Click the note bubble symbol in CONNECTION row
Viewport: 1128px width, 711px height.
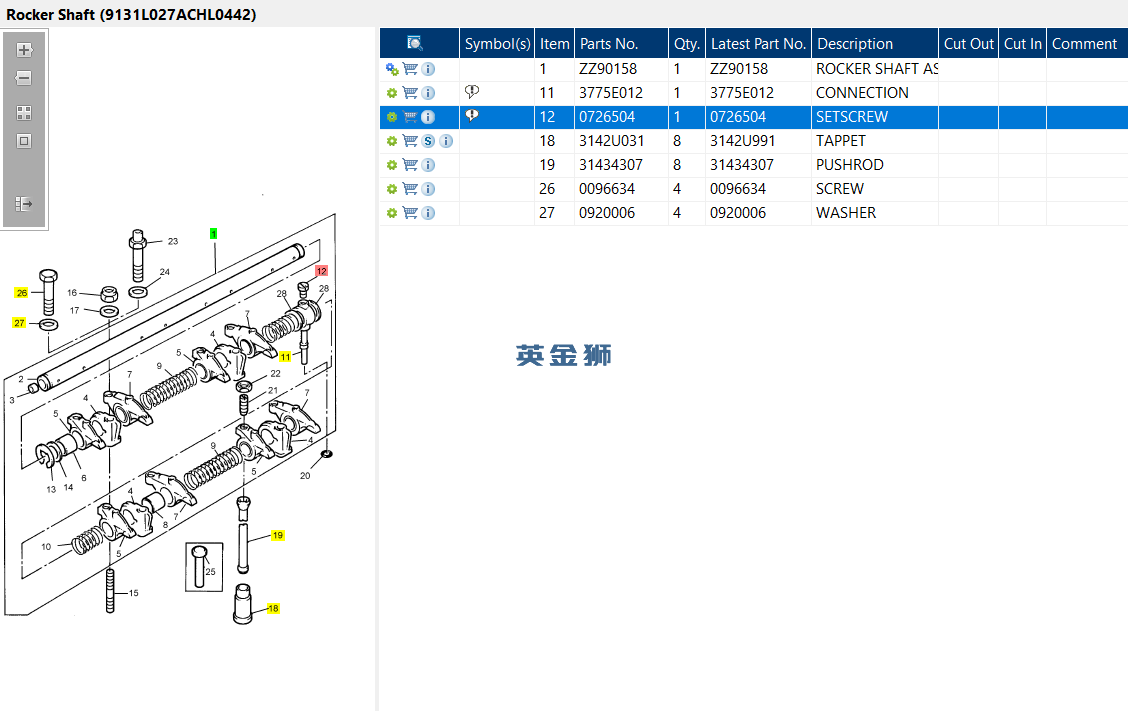tap(472, 91)
